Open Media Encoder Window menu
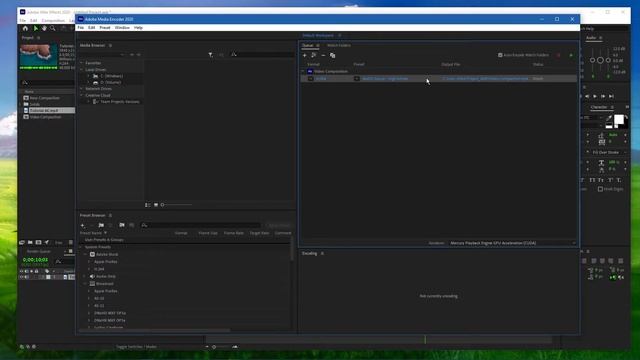 point(122,28)
